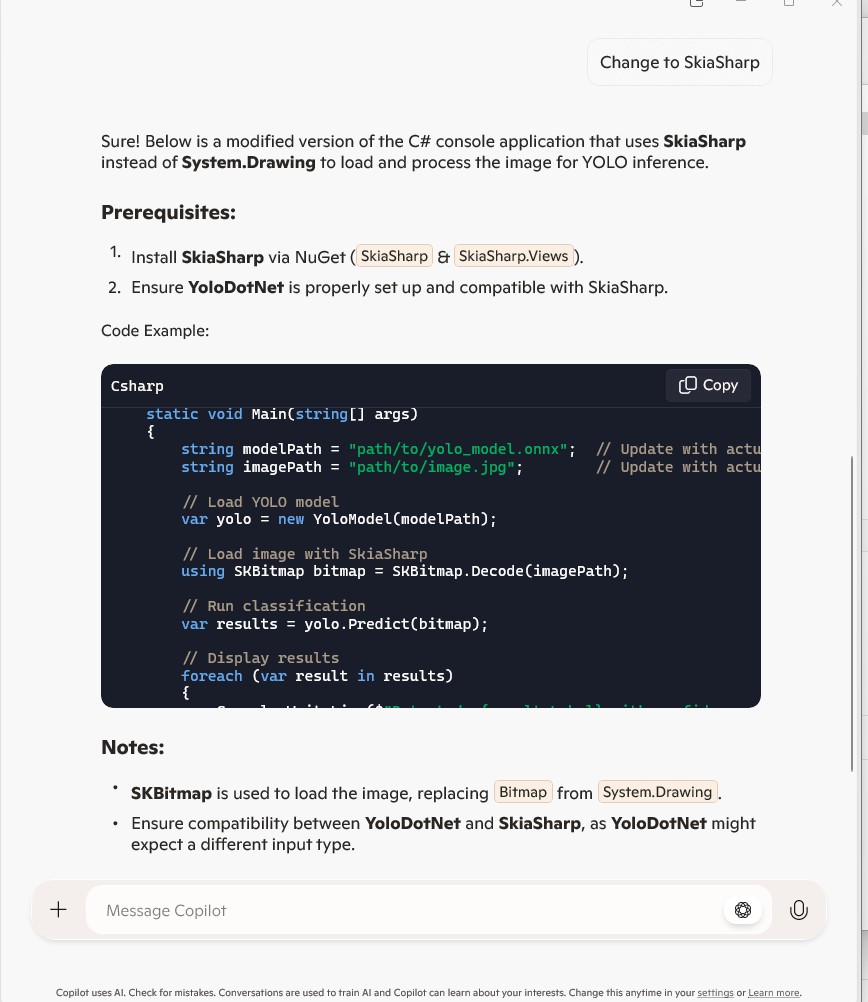This screenshot has width=868, height=1002.
Task: Close the Copilot window
Action: pos(837,3)
